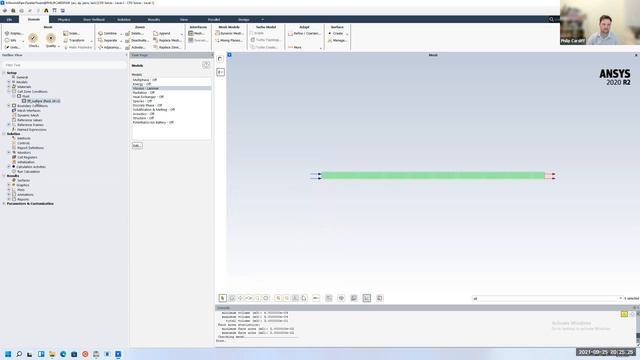Click the ANSYS logo quick-access icon
The image size is (640, 360).
tap(46, 10)
